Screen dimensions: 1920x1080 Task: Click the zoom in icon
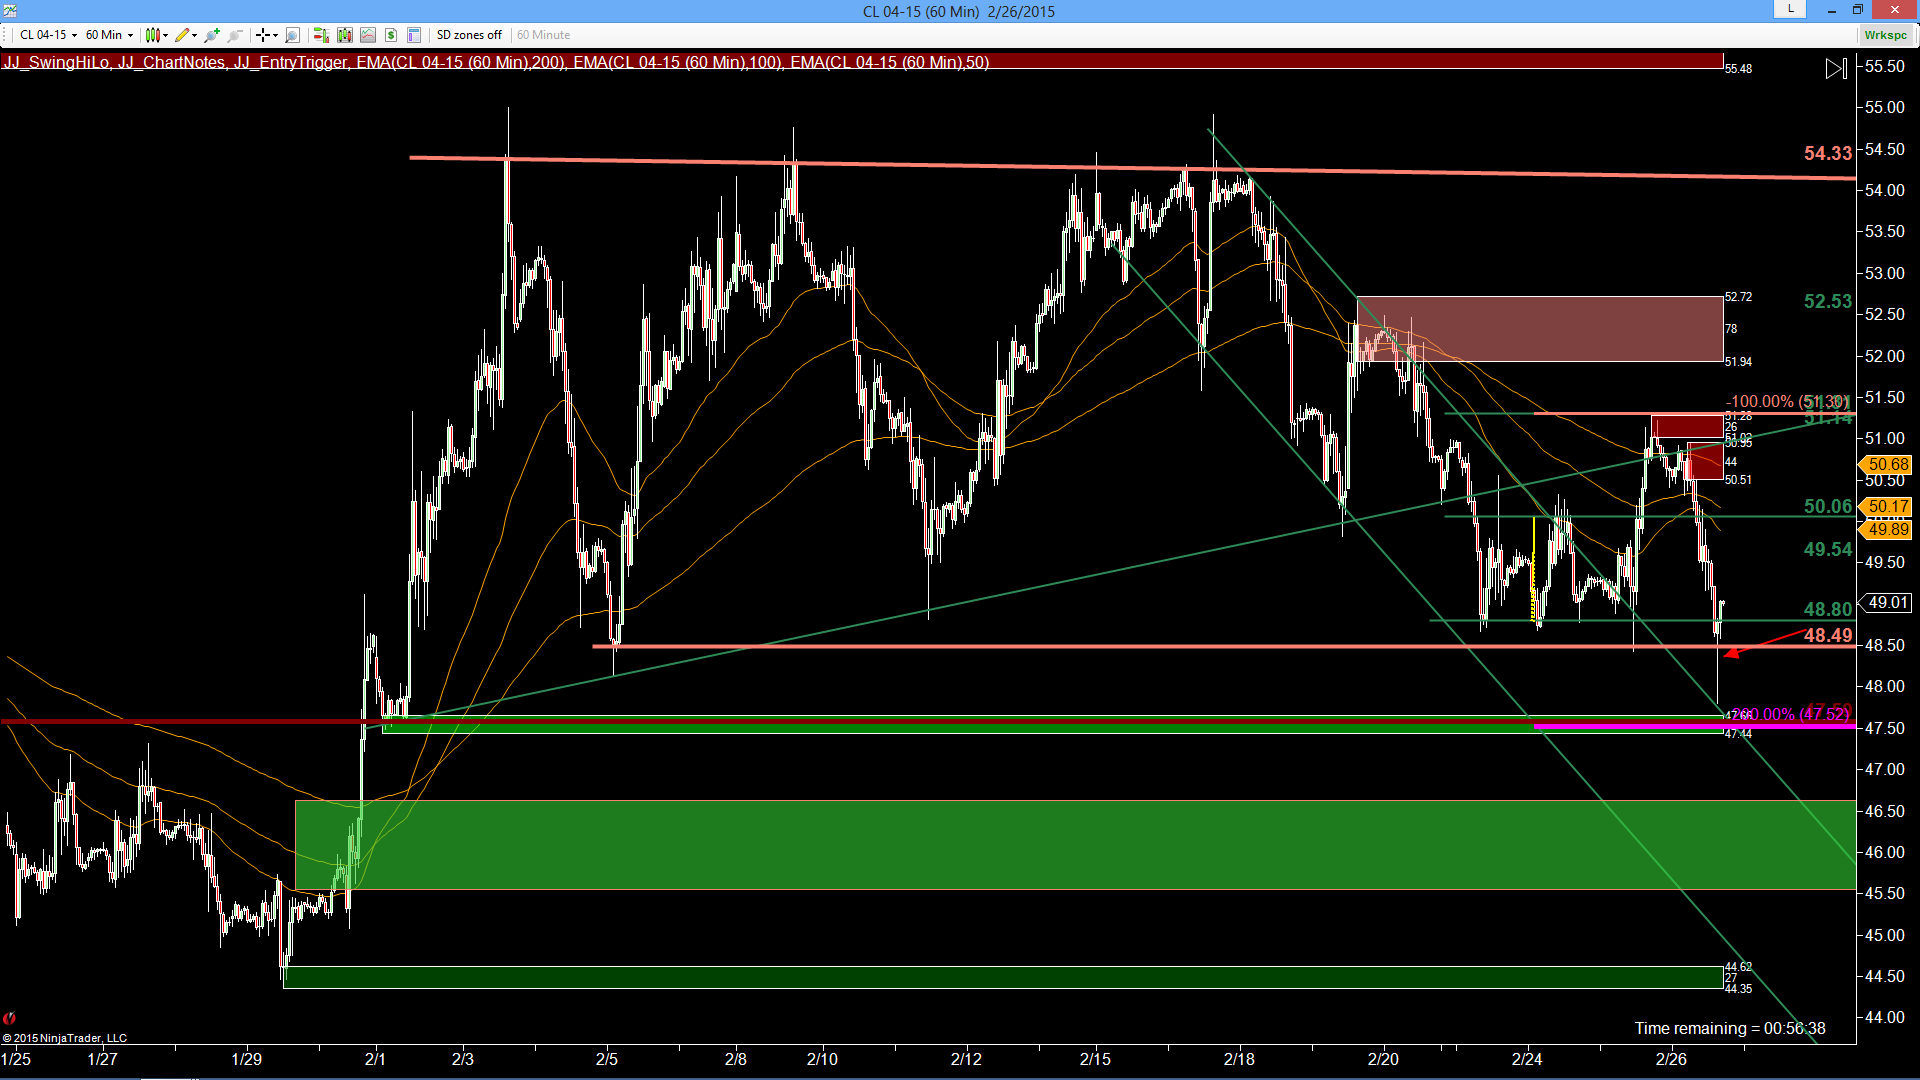212,35
